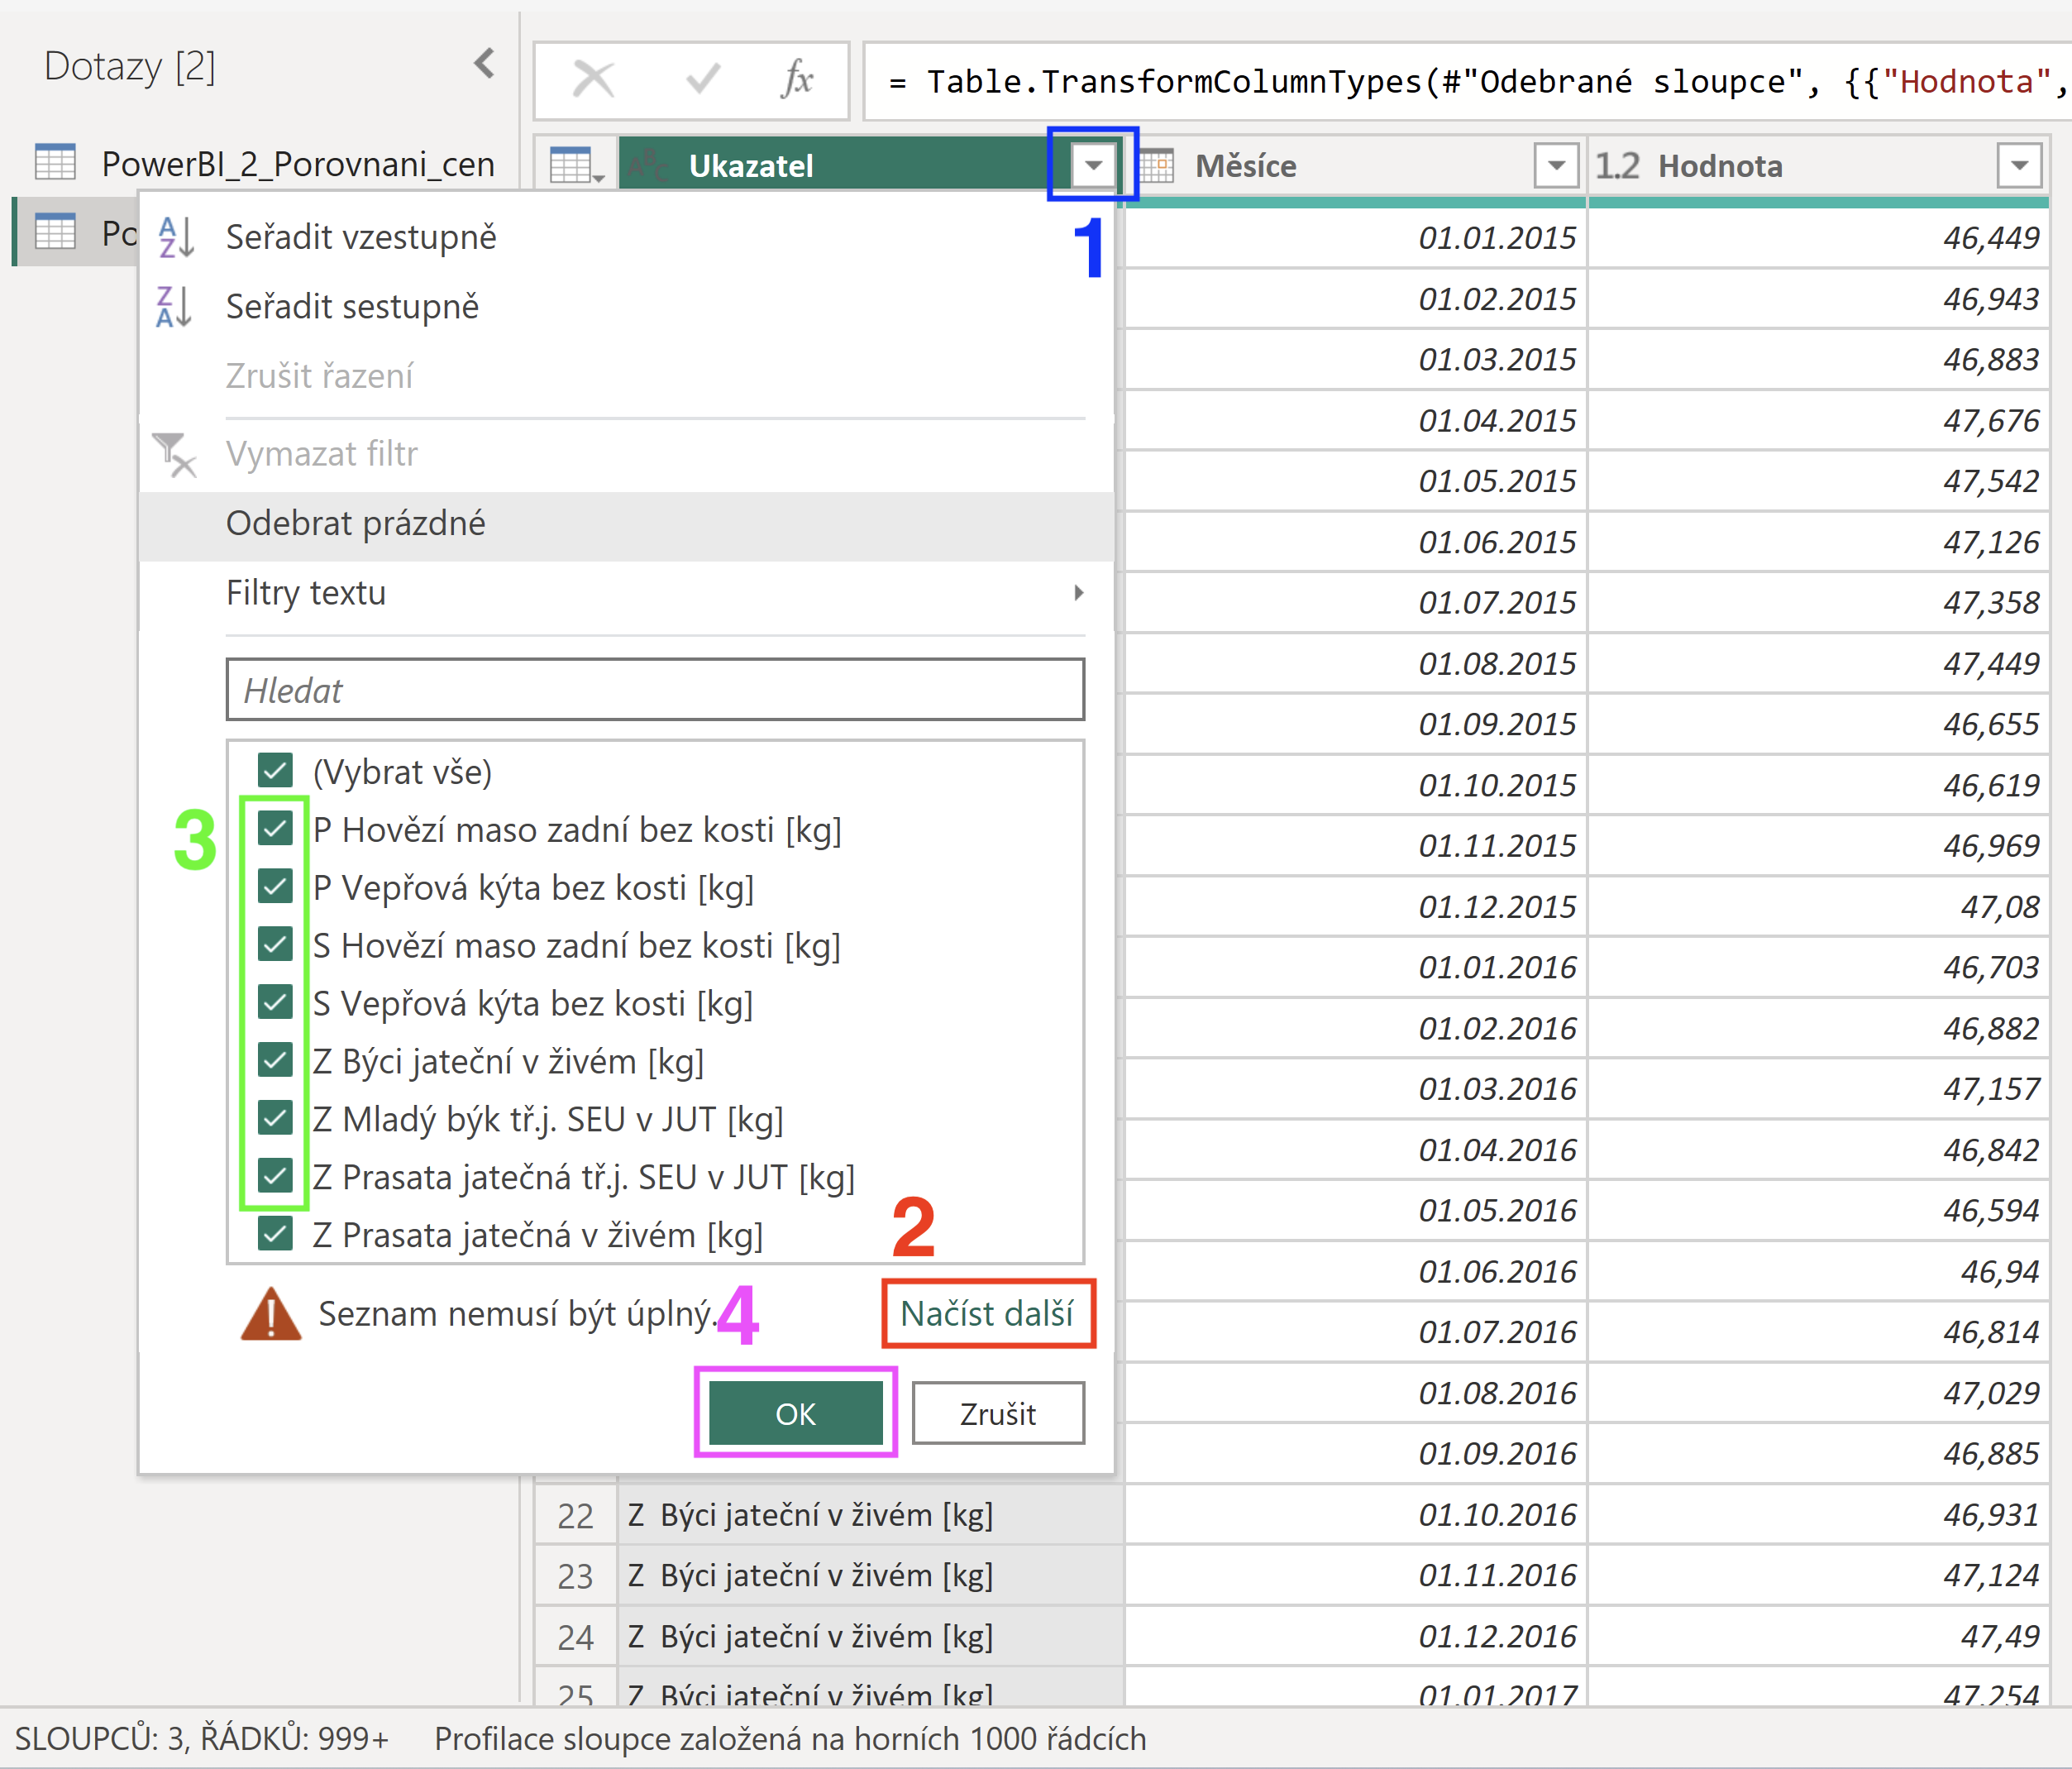Click the warning triangle icon
The image size is (2072, 1769).
tap(271, 1314)
